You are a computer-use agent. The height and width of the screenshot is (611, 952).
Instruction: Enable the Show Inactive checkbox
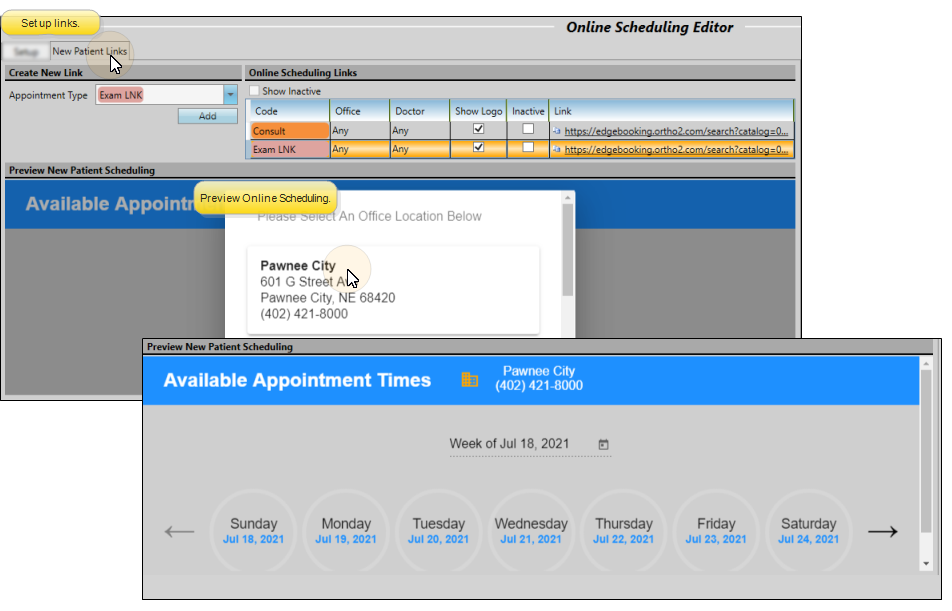click(254, 91)
